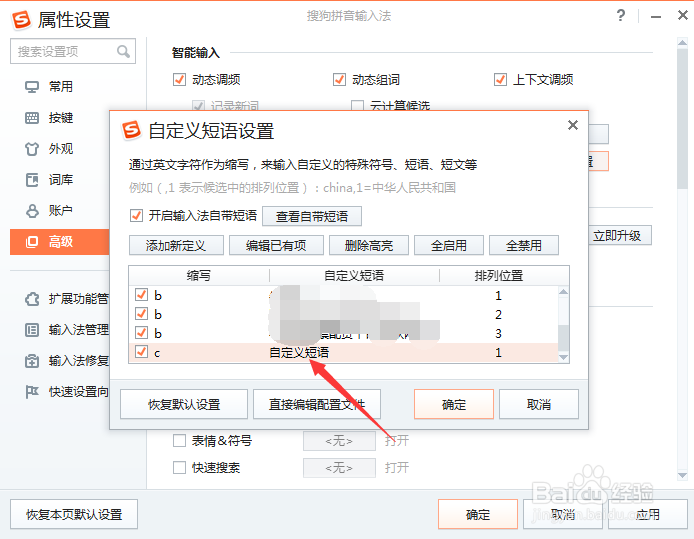Click the 扩展功能管理 puzzle icon

(x=32, y=299)
